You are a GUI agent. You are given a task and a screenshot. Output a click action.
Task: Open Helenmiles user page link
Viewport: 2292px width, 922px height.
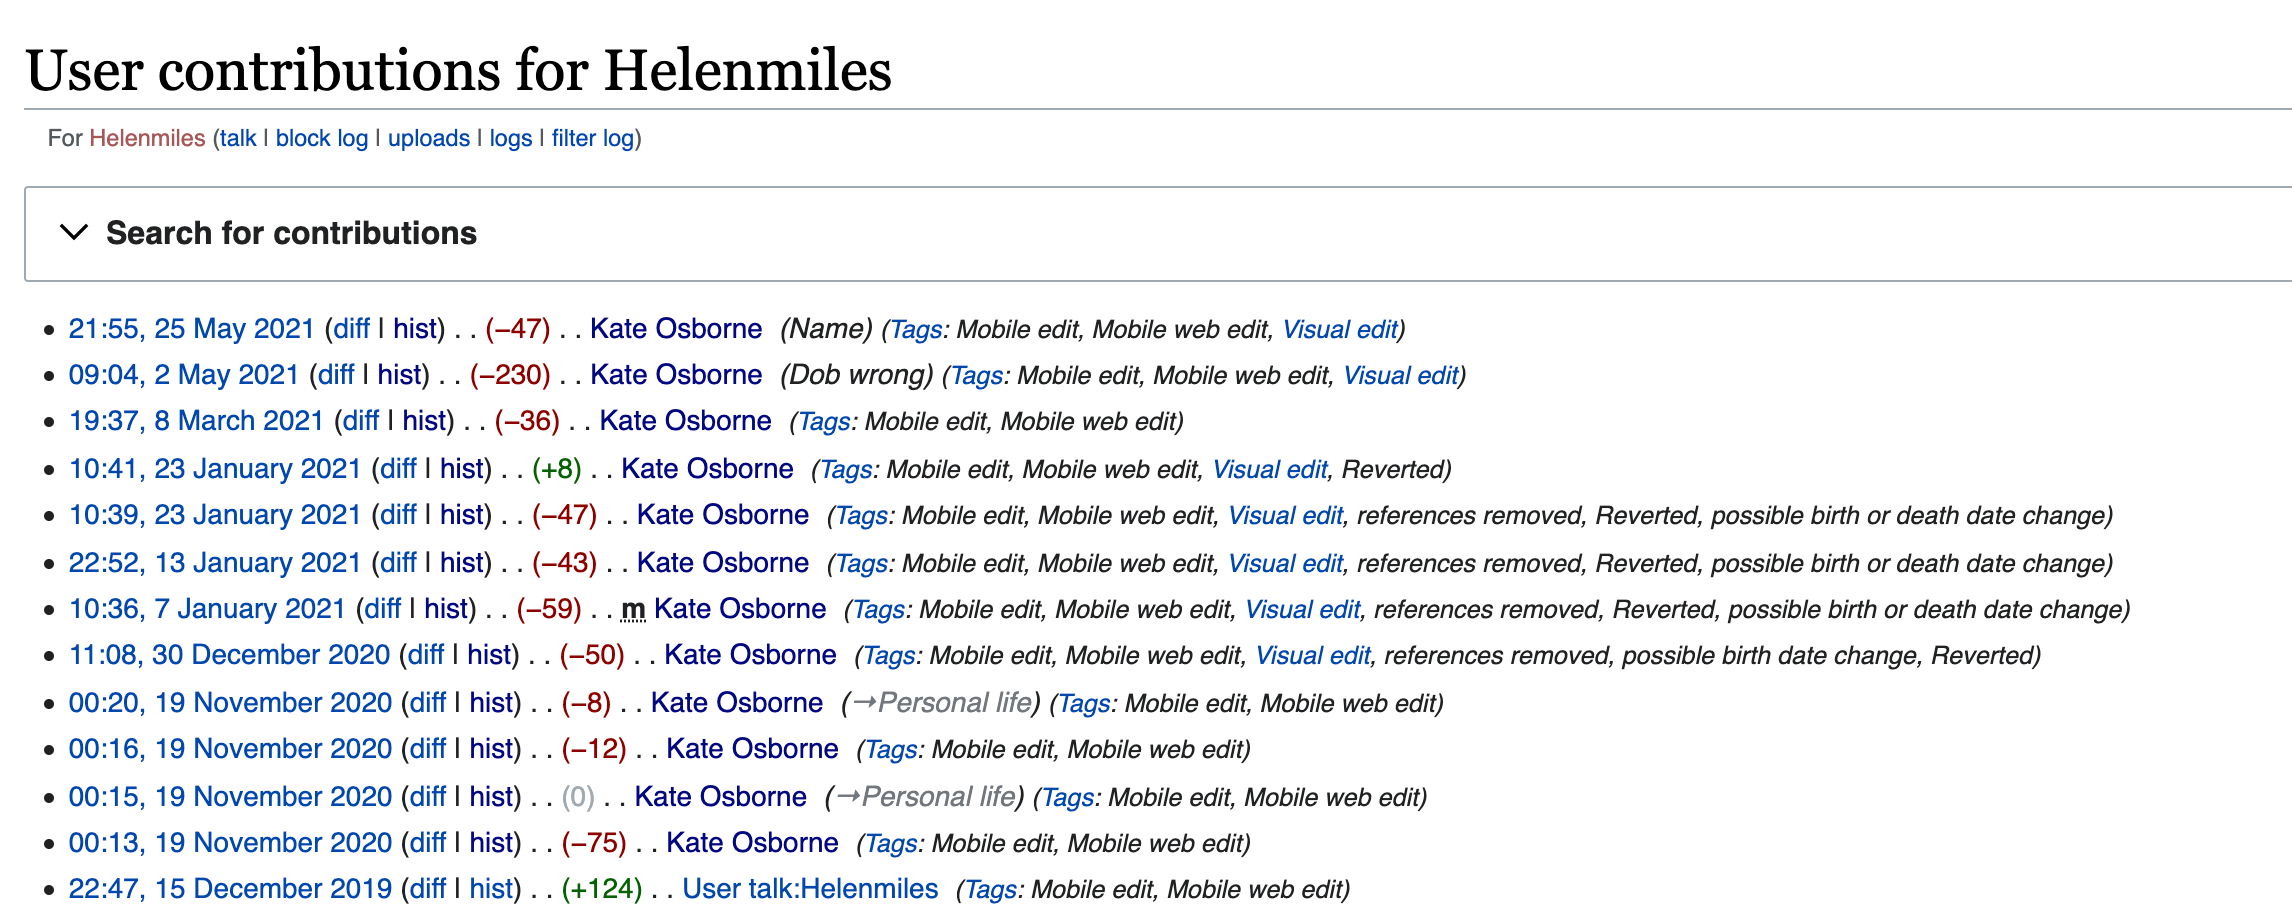tap(147, 138)
